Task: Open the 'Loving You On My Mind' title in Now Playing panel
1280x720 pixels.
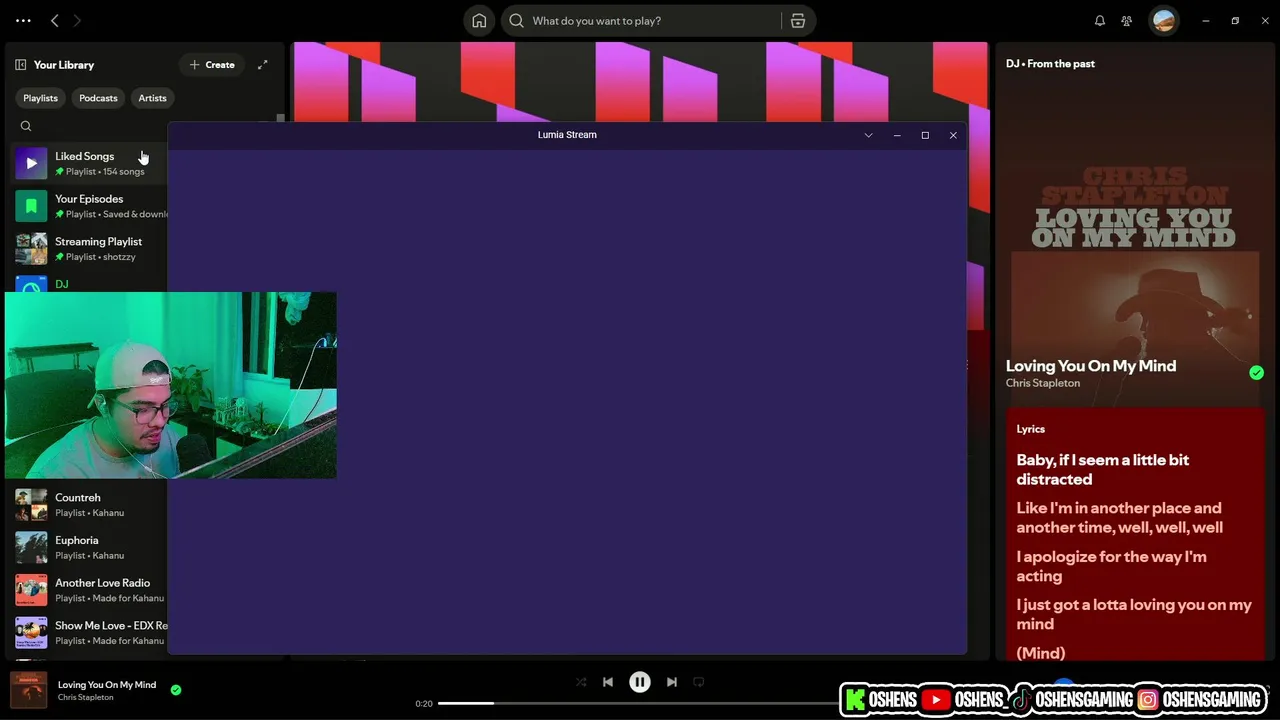Action: coord(1091,366)
